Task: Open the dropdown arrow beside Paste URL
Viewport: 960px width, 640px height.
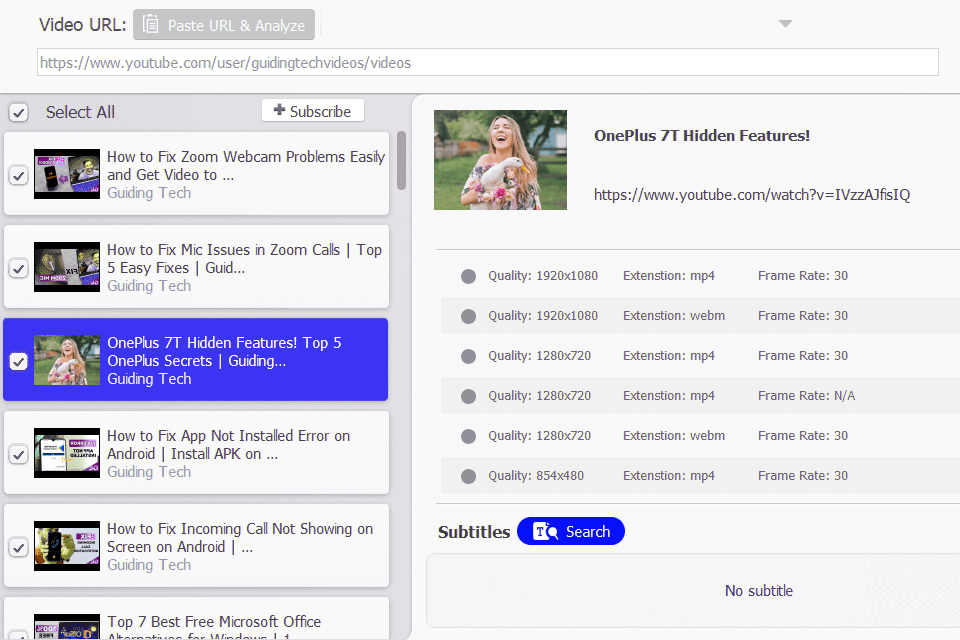Action: tap(785, 24)
